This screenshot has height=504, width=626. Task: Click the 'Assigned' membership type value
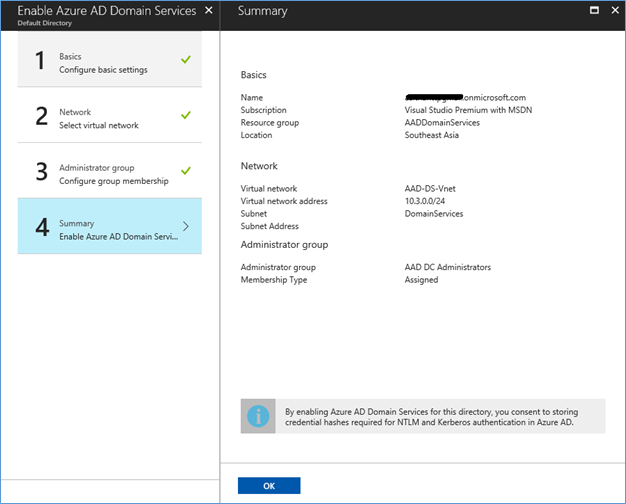click(421, 280)
